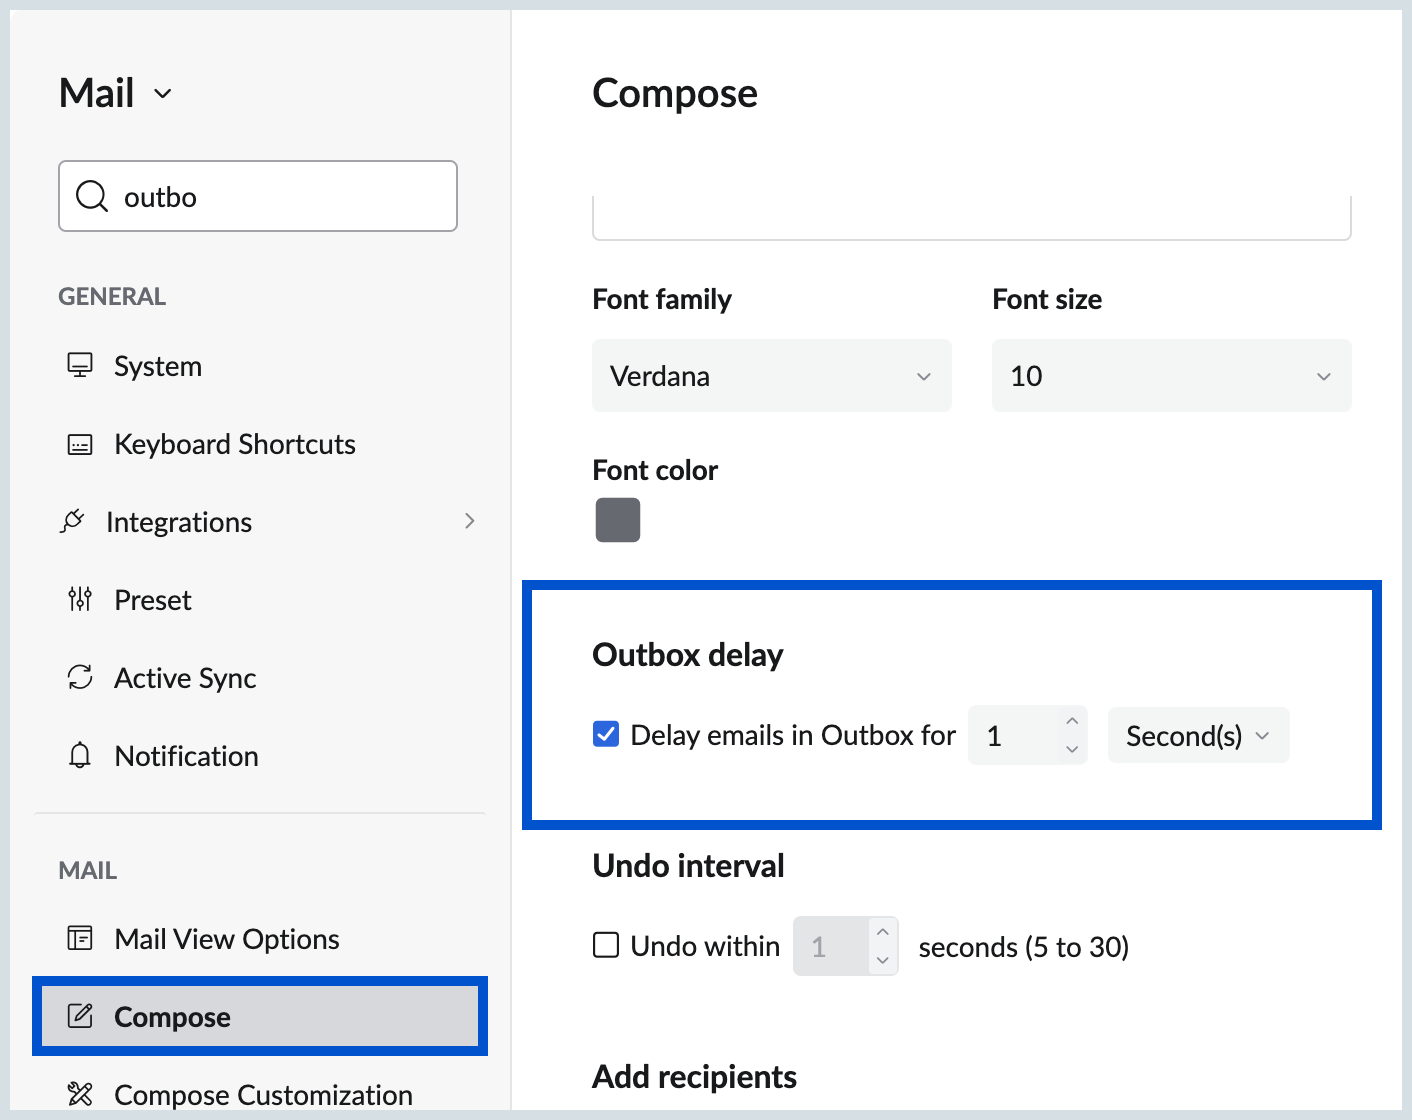
Task: Open Keyboard Shortcuts settings
Action: 235,444
